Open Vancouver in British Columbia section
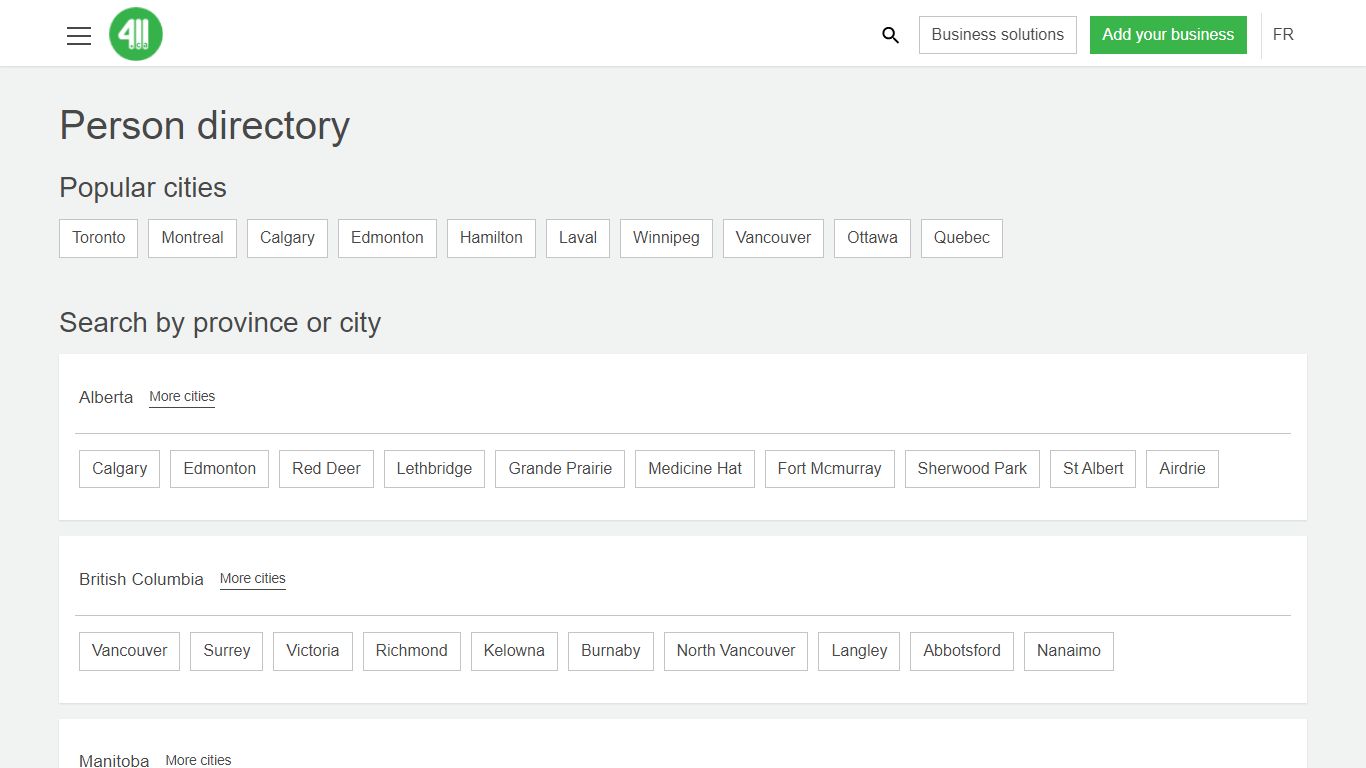1366x768 pixels. (130, 651)
